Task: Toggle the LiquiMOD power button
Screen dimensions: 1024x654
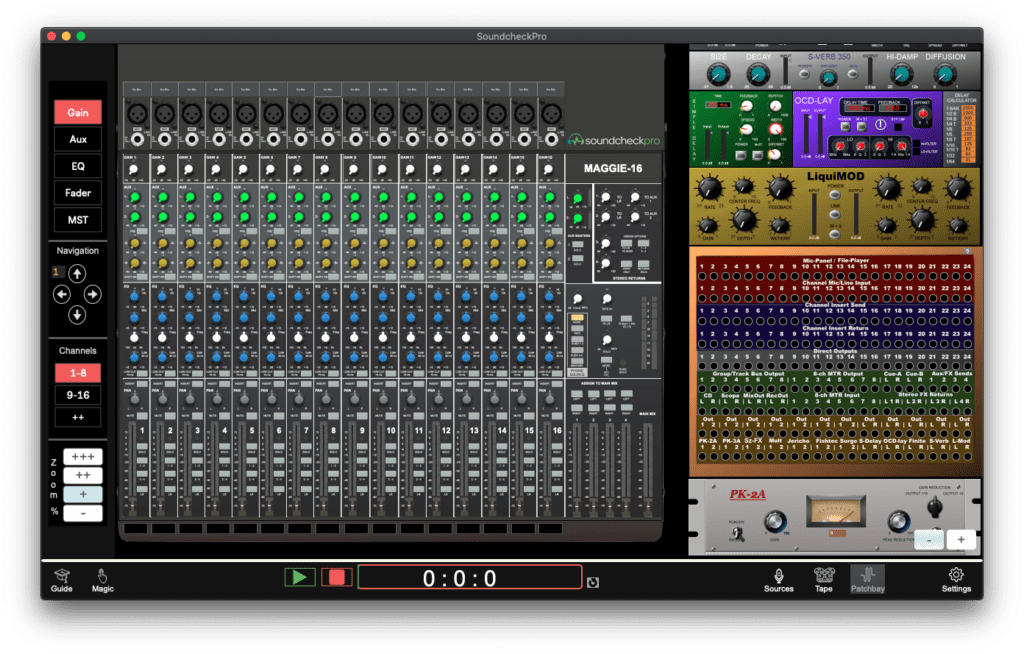Action: tap(835, 195)
